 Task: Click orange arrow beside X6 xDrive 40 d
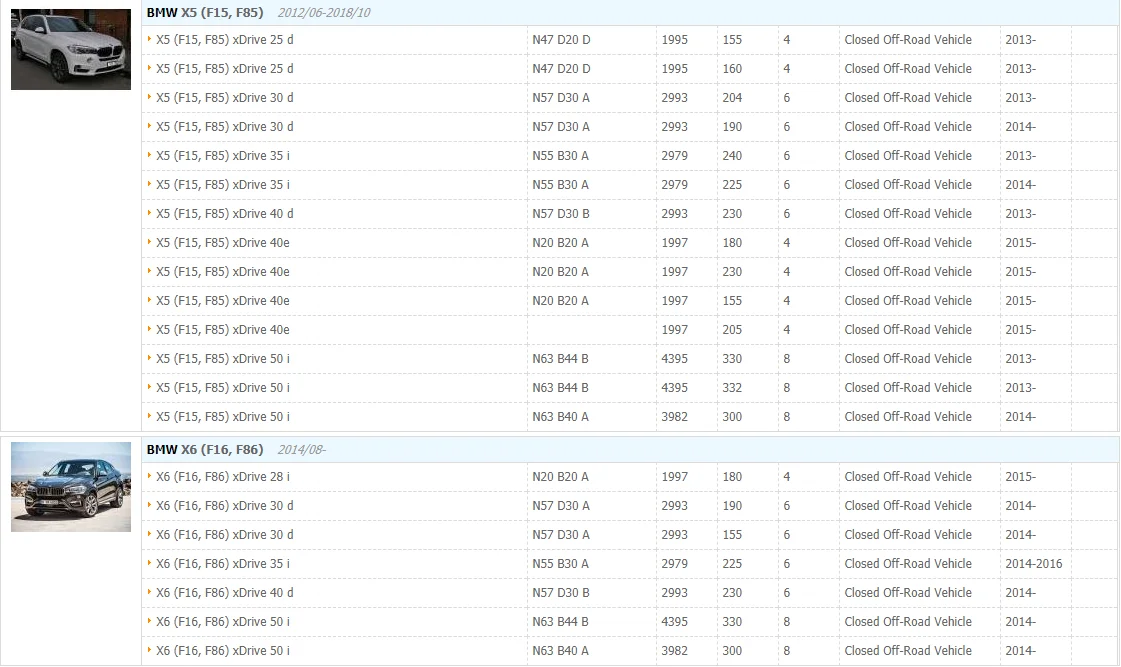coord(149,592)
